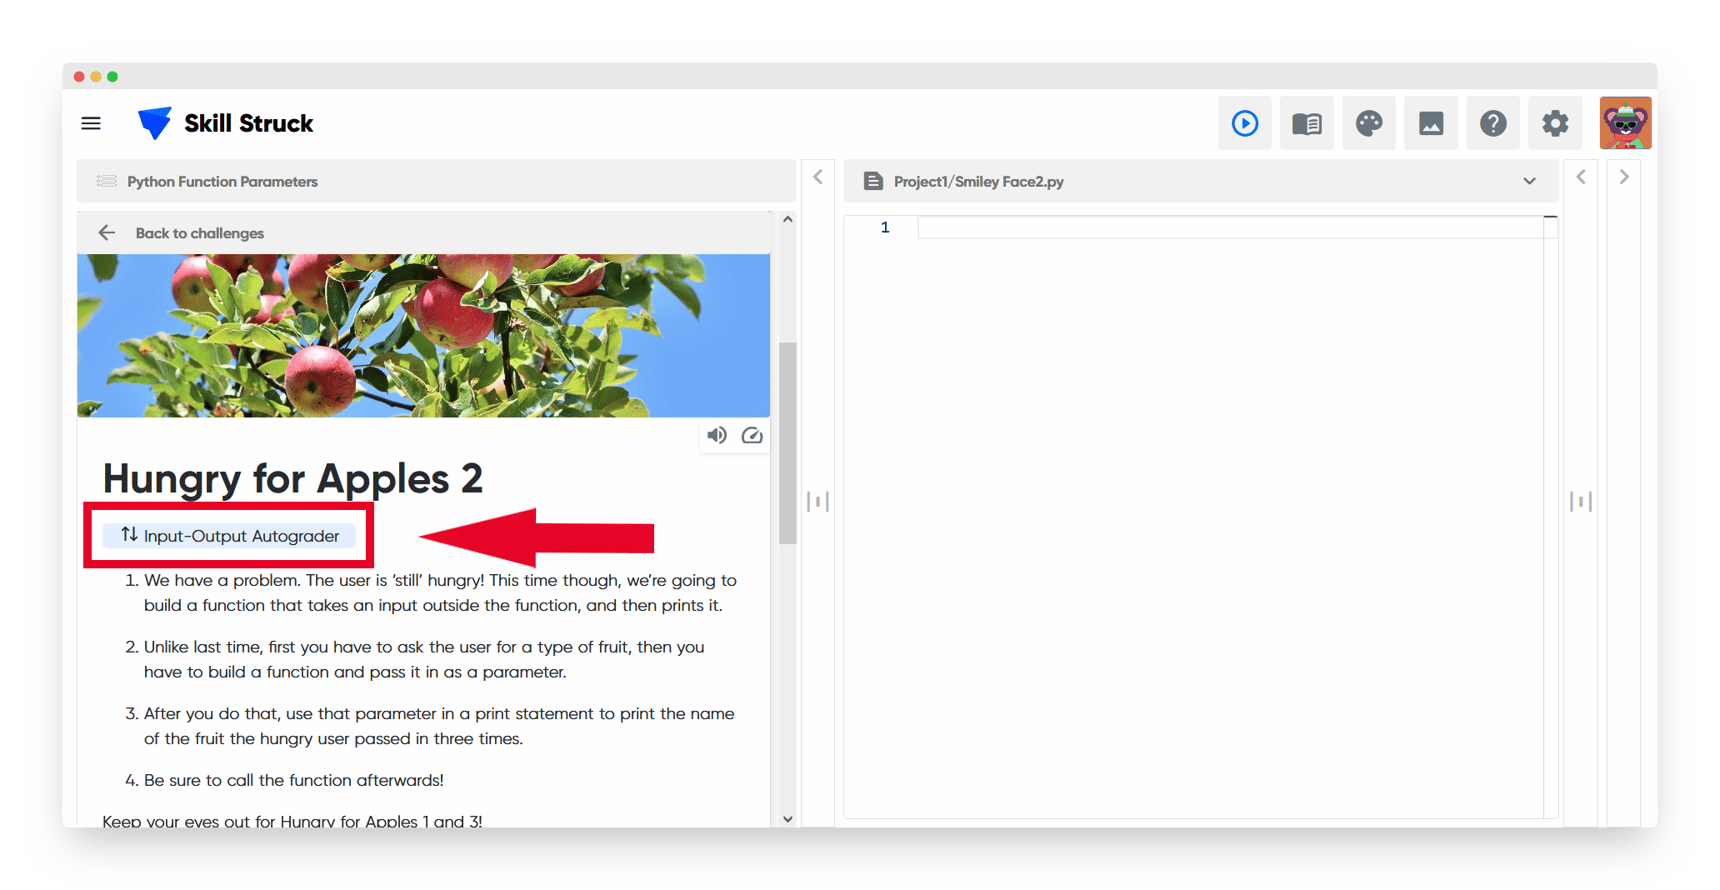
Task: Click right chevron on far right panel
Action: [x=1624, y=177]
